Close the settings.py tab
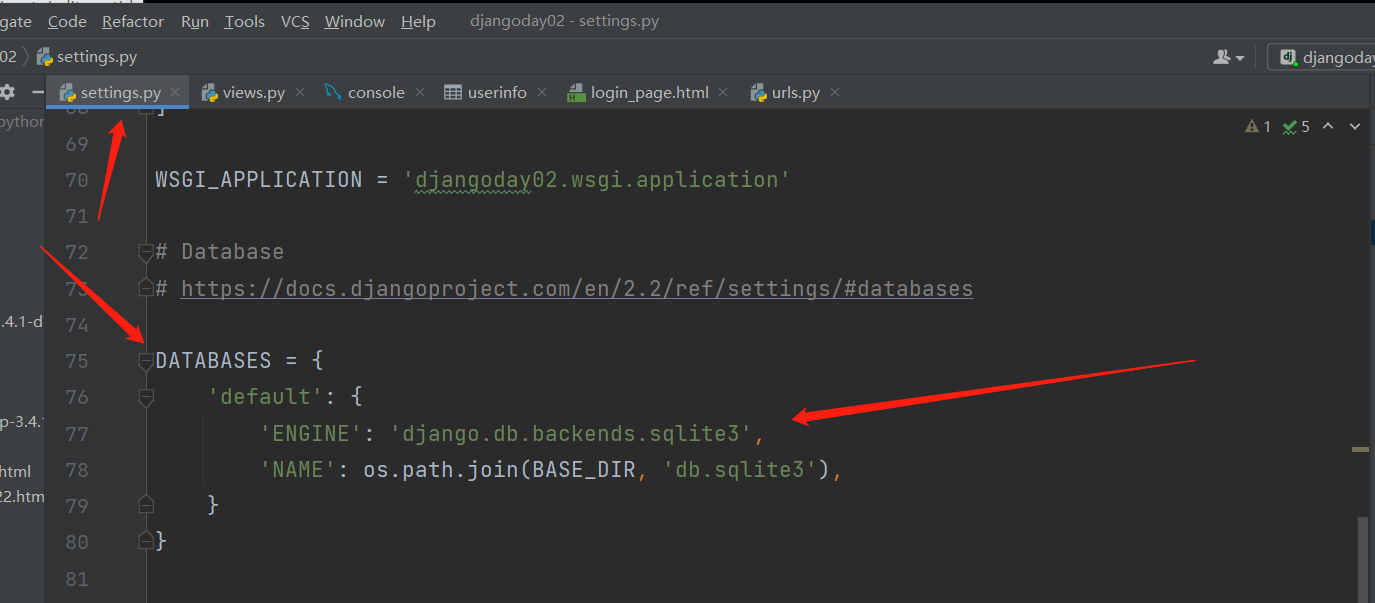Screen dimensions: 1375x603 pos(175,92)
